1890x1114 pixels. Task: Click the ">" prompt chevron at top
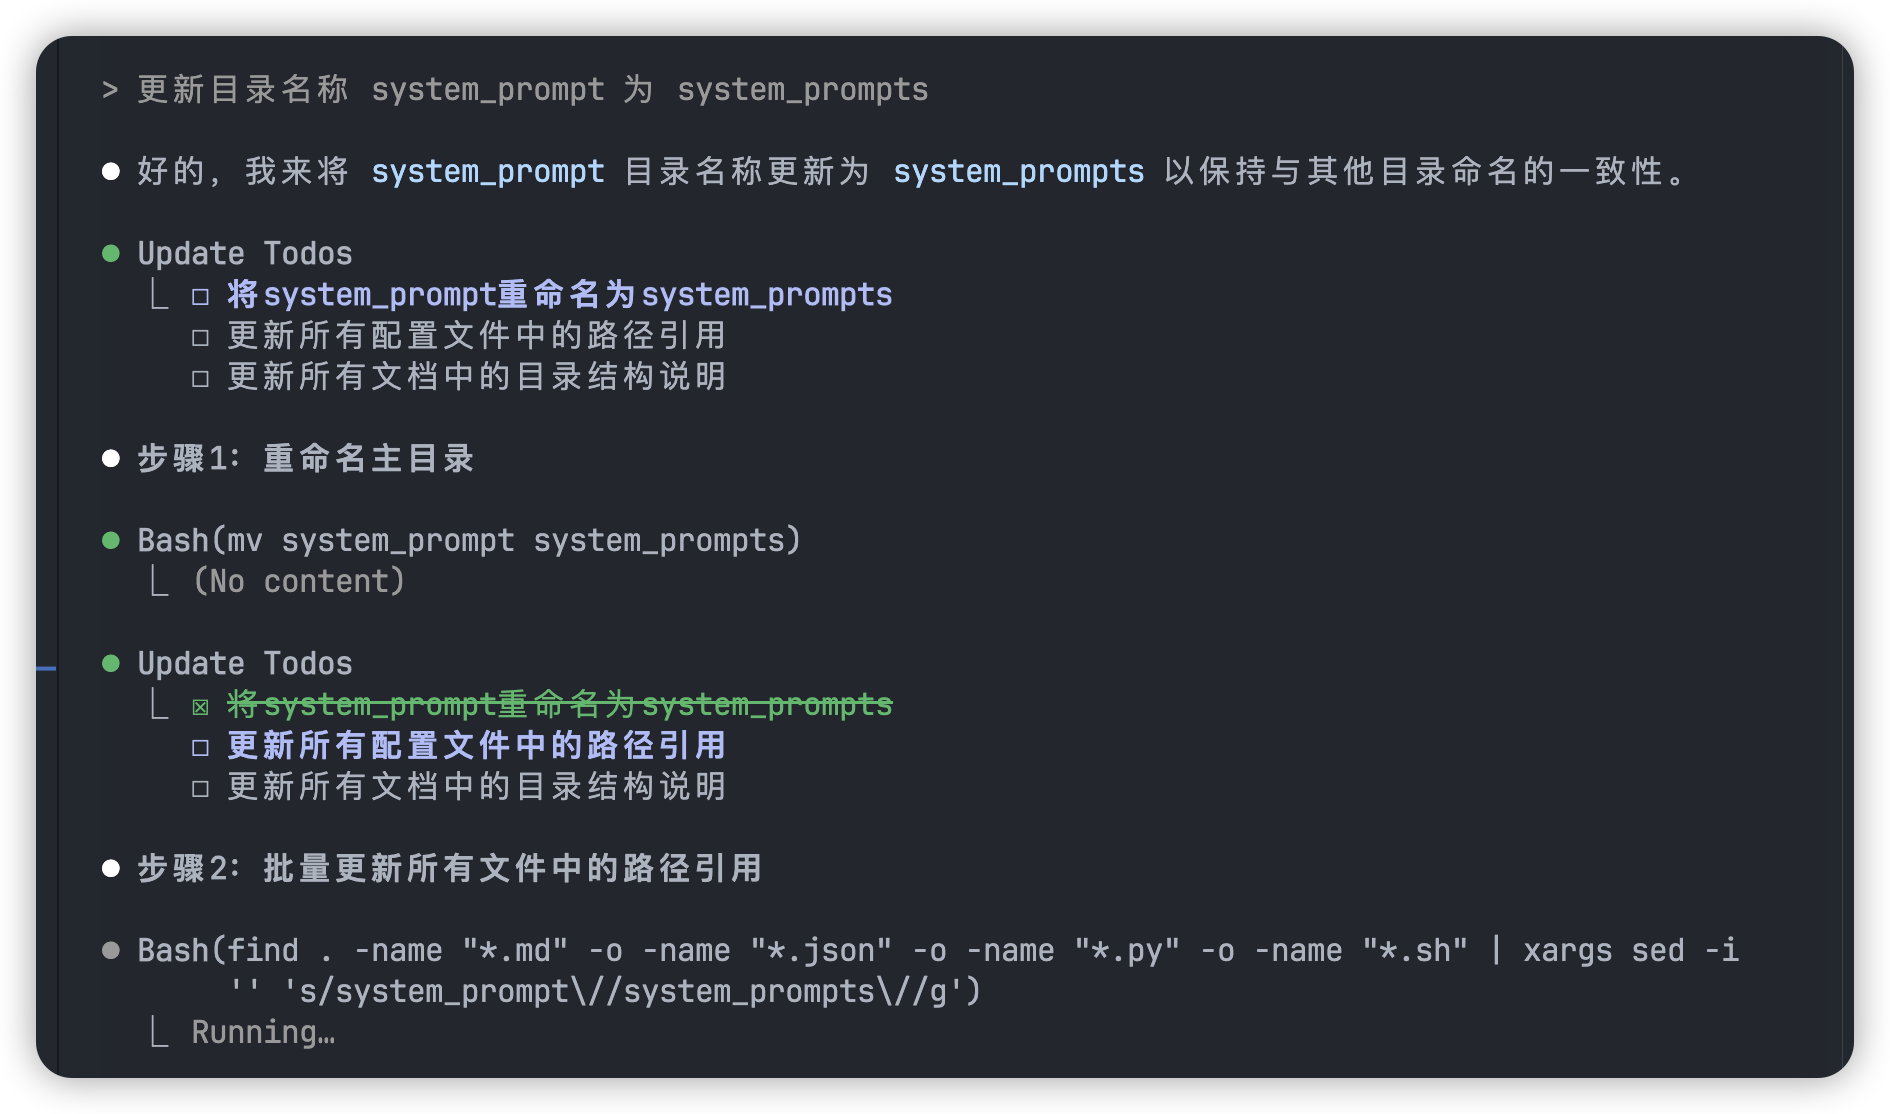[110, 90]
